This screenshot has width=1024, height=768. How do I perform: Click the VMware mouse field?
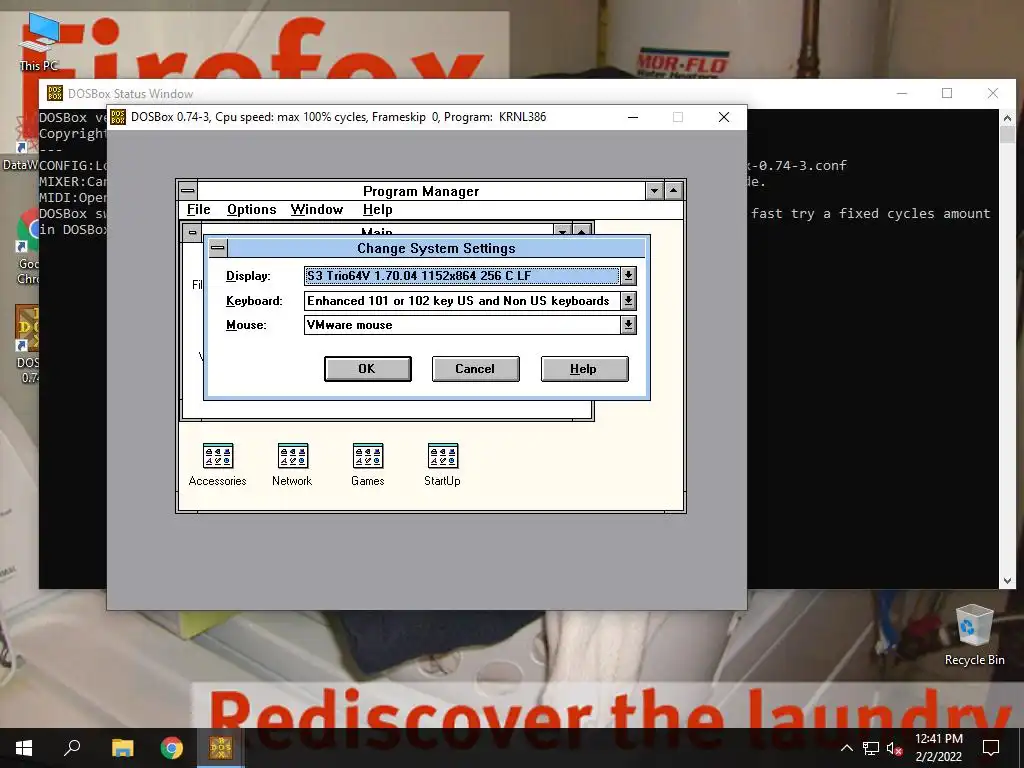462,325
